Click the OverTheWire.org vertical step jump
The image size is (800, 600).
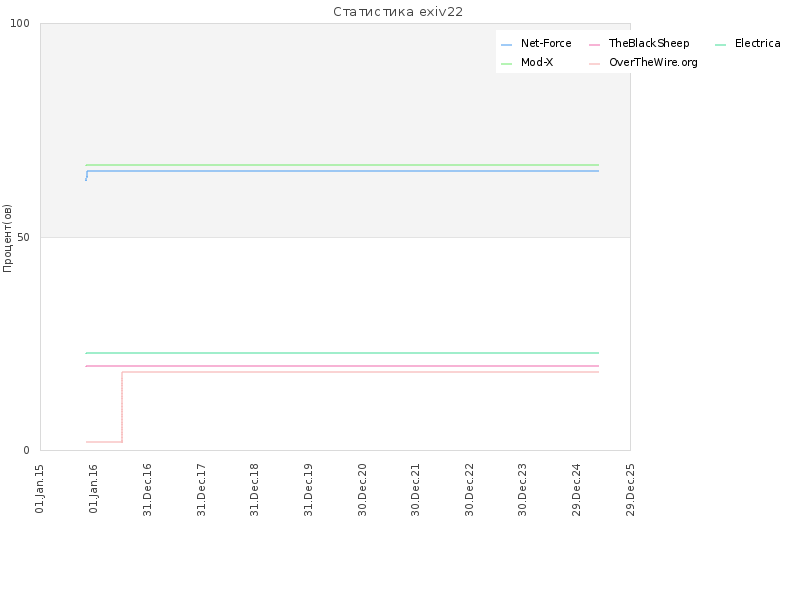122,407
